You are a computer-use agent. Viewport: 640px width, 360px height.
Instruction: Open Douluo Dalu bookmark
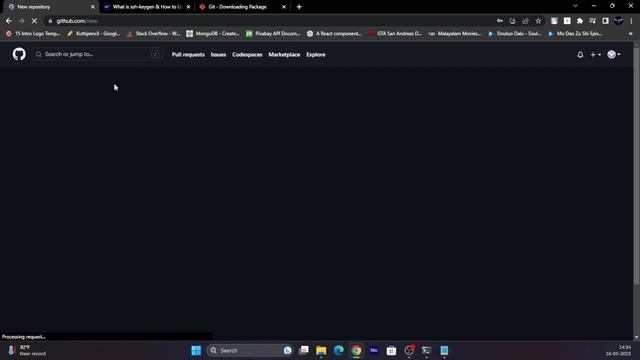pyautogui.click(x=515, y=34)
